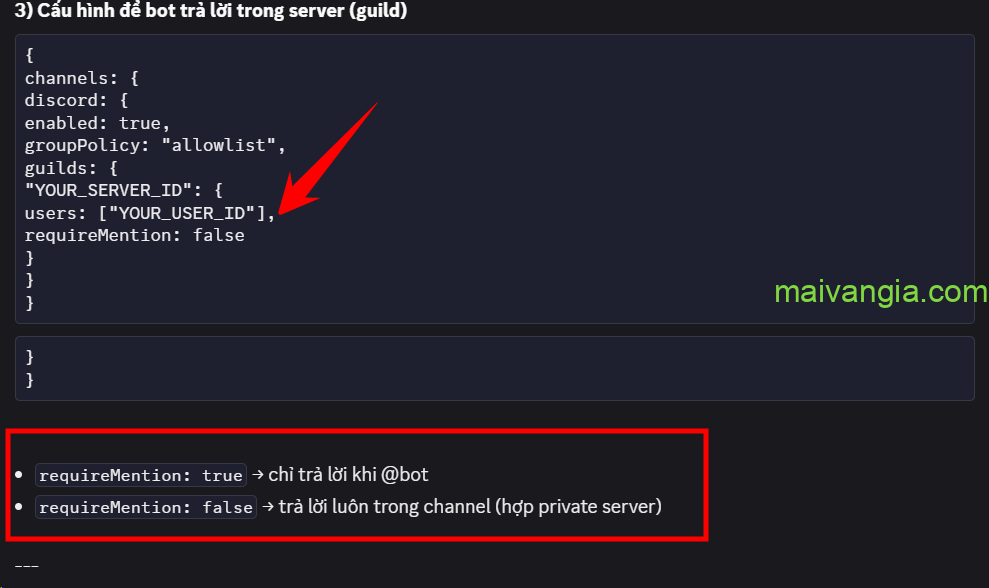989x588 pixels.
Task: Click the section 3 heading text
Action: click(x=211, y=11)
